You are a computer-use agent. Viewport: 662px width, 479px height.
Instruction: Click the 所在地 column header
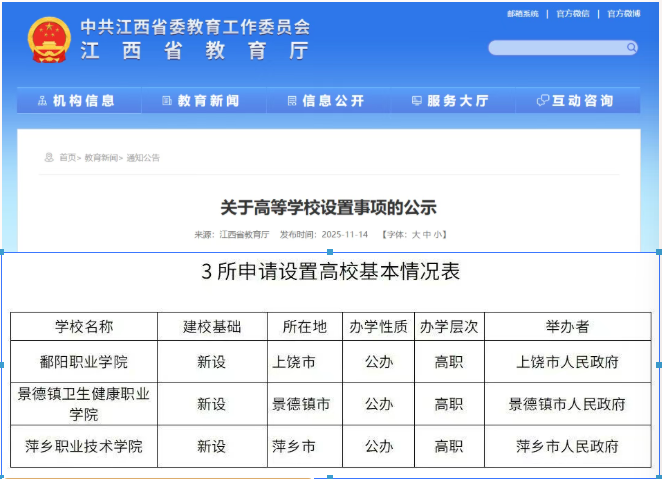pyautogui.click(x=305, y=327)
